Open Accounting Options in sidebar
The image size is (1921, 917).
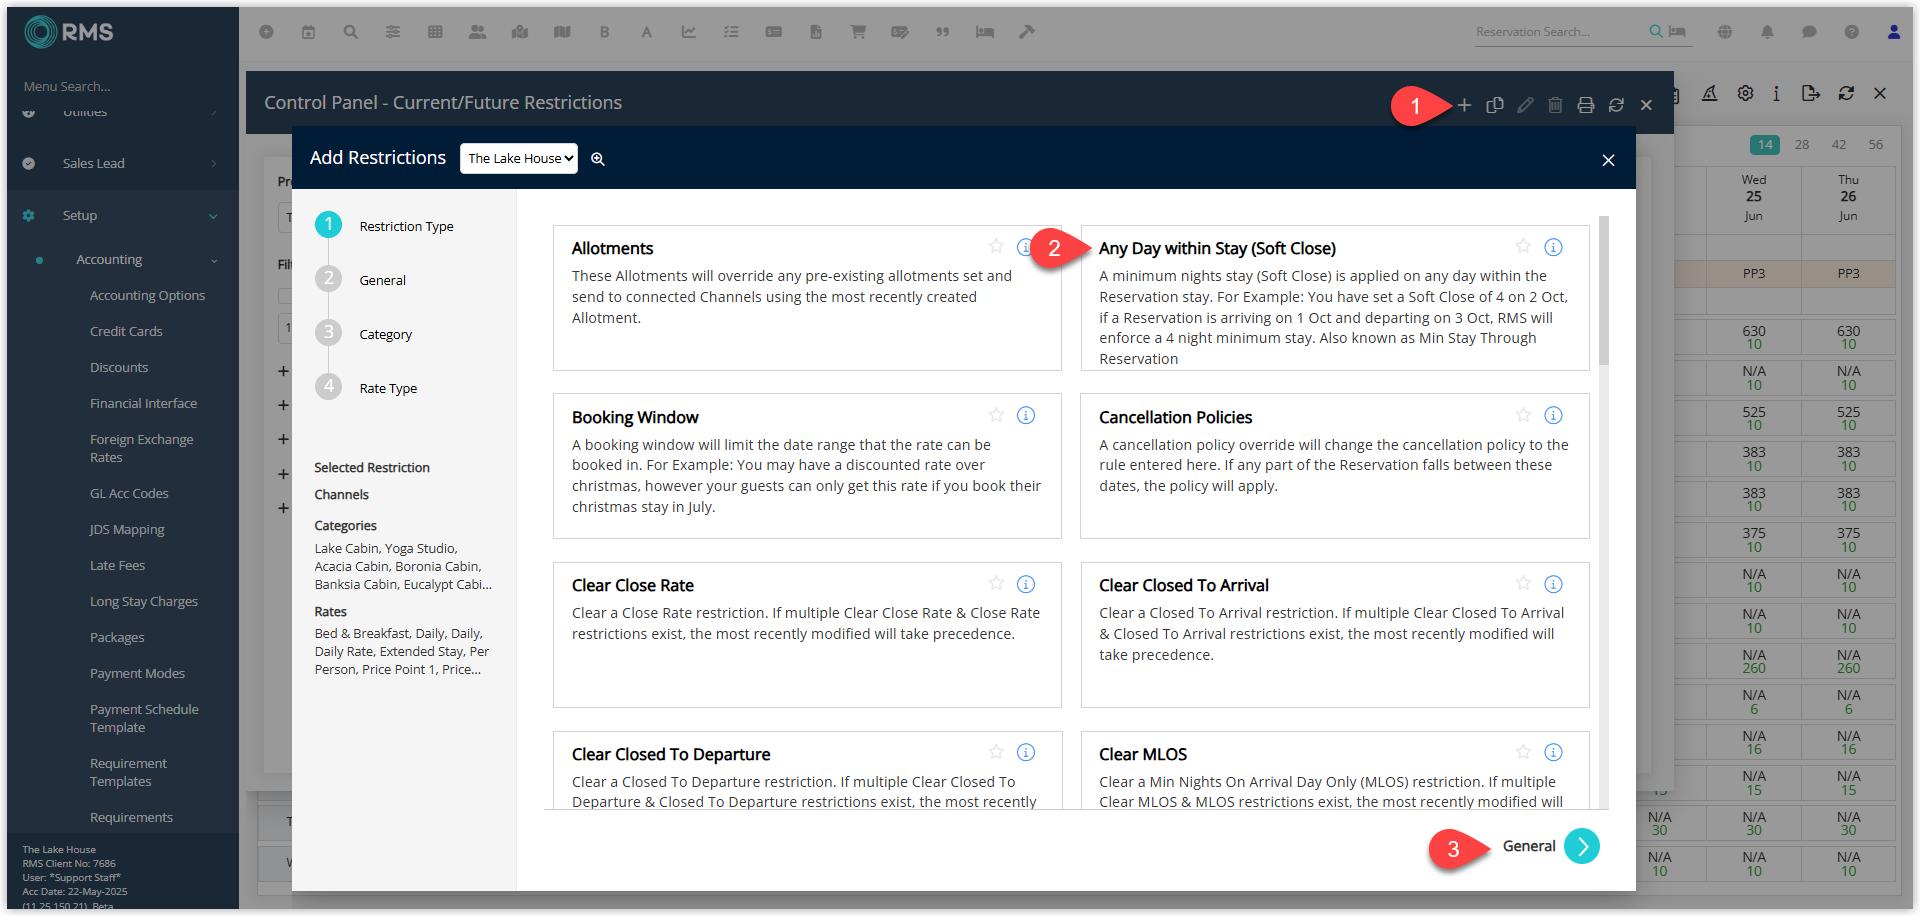point(147,295)
